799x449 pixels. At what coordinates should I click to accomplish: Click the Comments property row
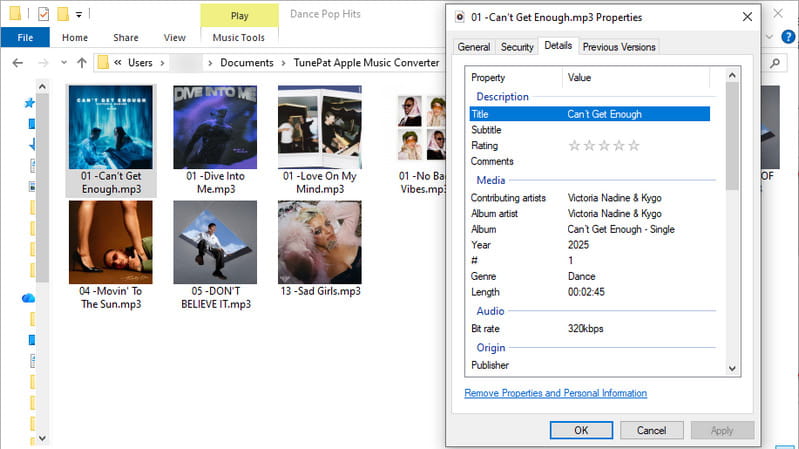(x=590, y=162)
